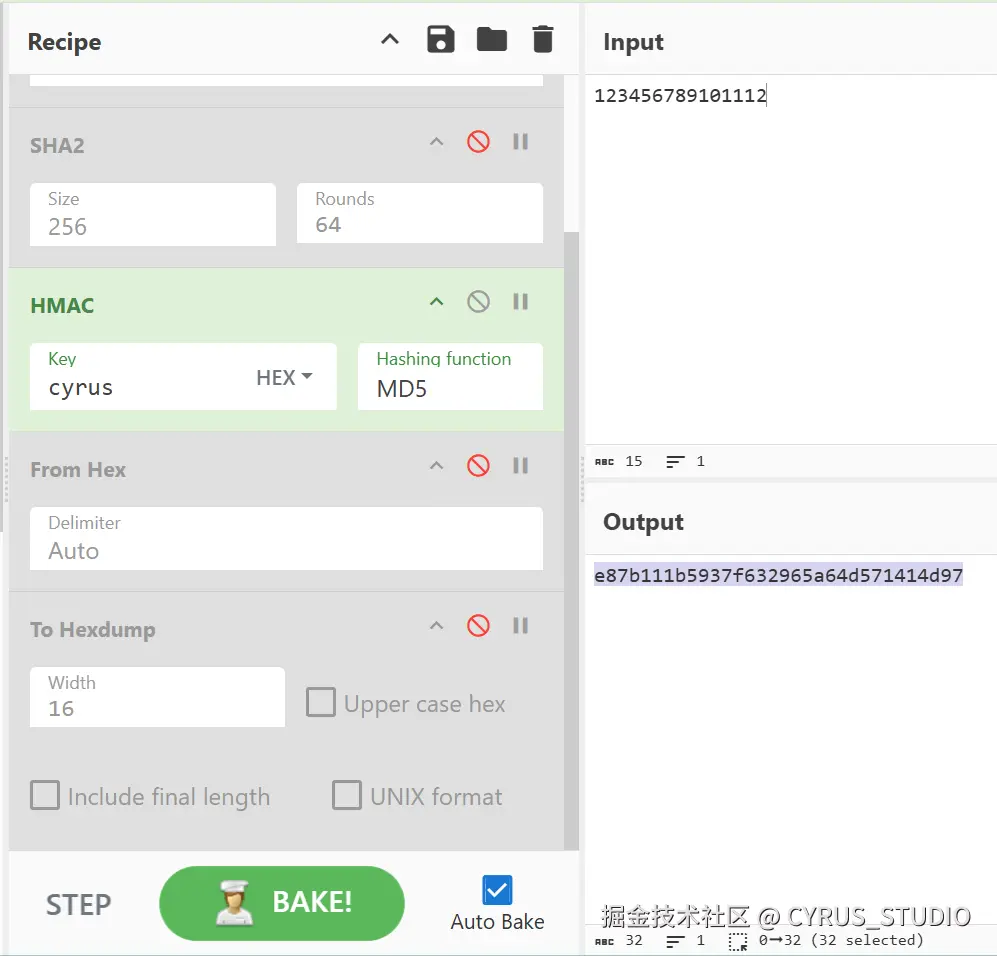Image resolution: width=997 pixels, height=956 pixels.
Task: Load a recipe via the folder icon
Action: [492, 39]
